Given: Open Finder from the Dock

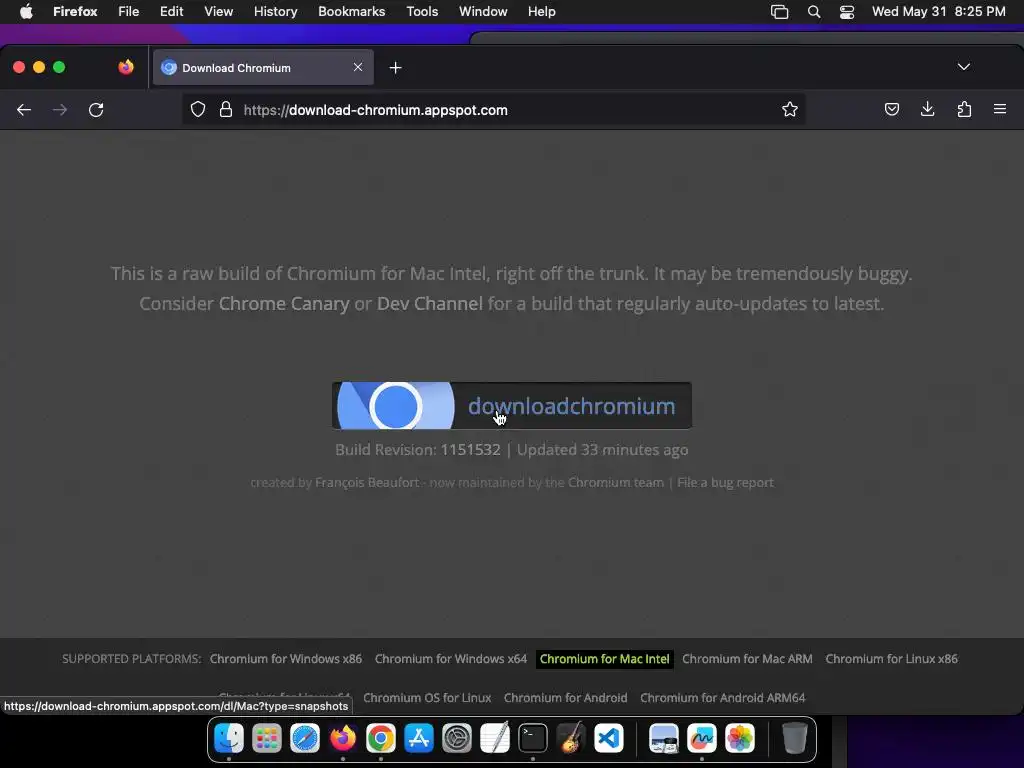Looking at the screenshot, I should pyautogui.click(x=229, y=739).
